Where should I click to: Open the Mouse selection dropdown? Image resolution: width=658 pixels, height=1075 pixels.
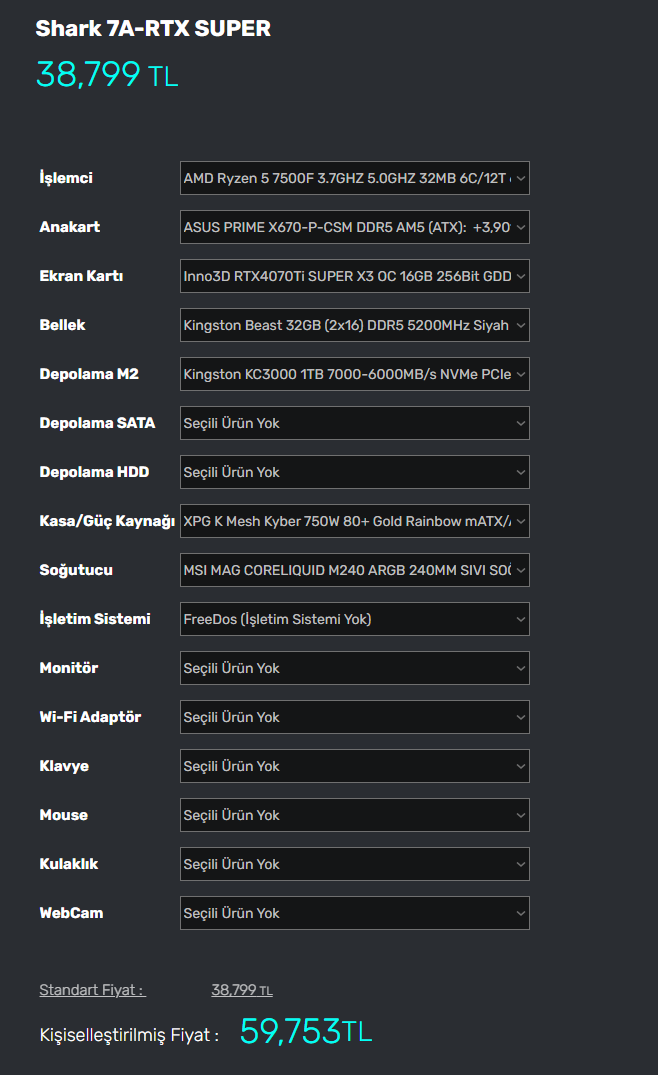click(354, 815)
